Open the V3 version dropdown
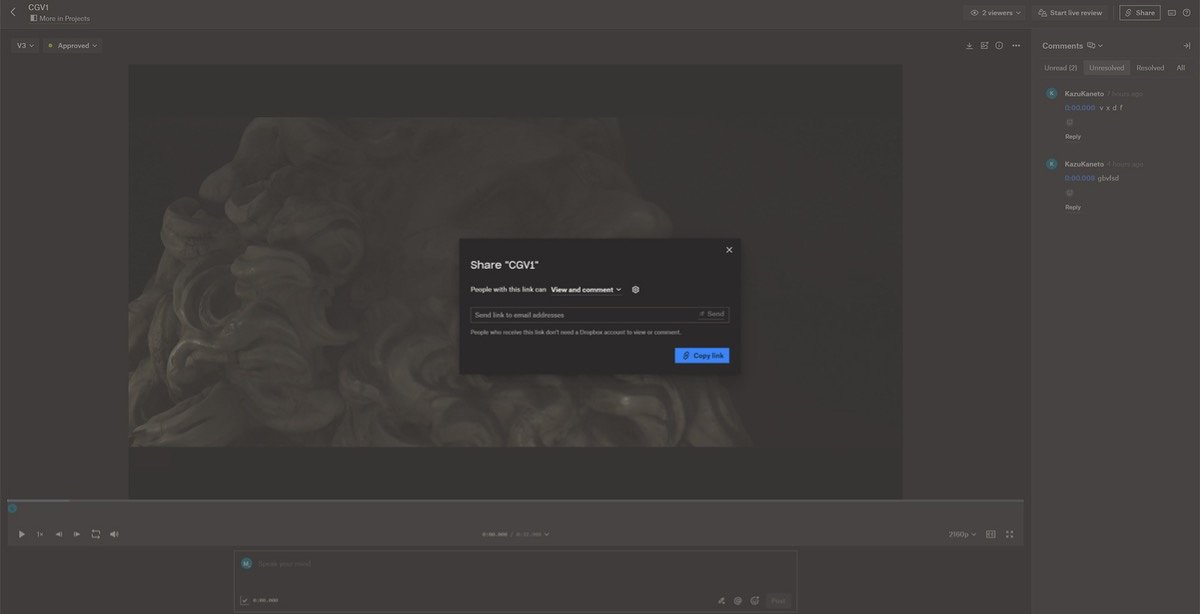Viewport: 1200px width, 614px height. coord(25,46)
